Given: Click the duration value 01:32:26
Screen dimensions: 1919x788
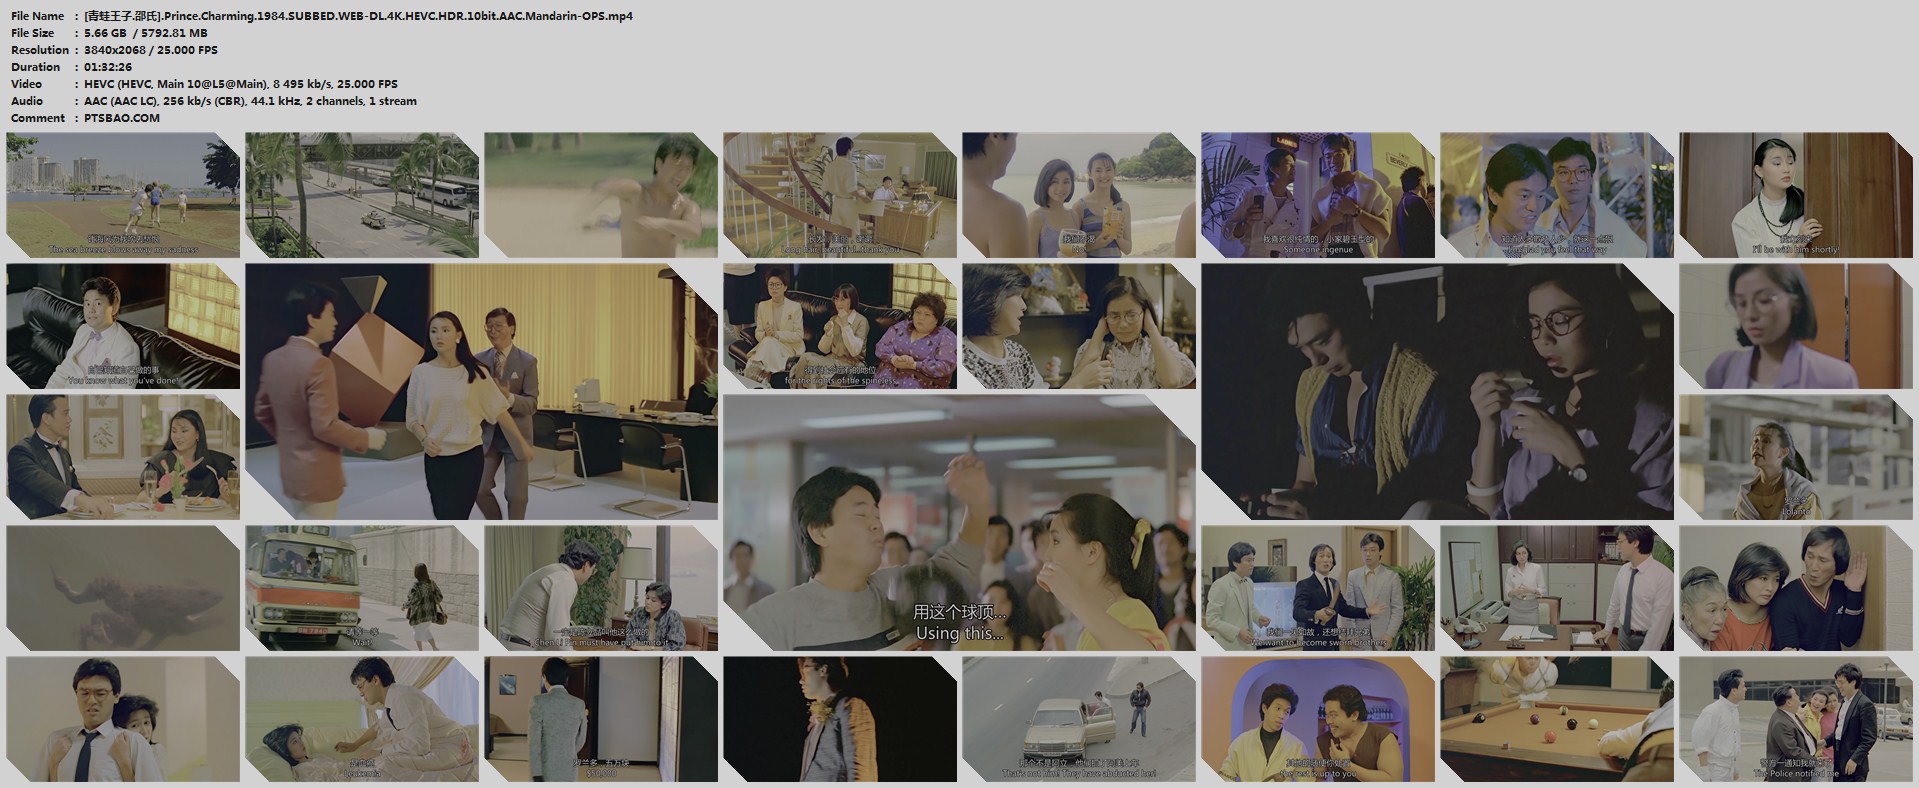Looking at the screenshot, I should tap(109, 67).
